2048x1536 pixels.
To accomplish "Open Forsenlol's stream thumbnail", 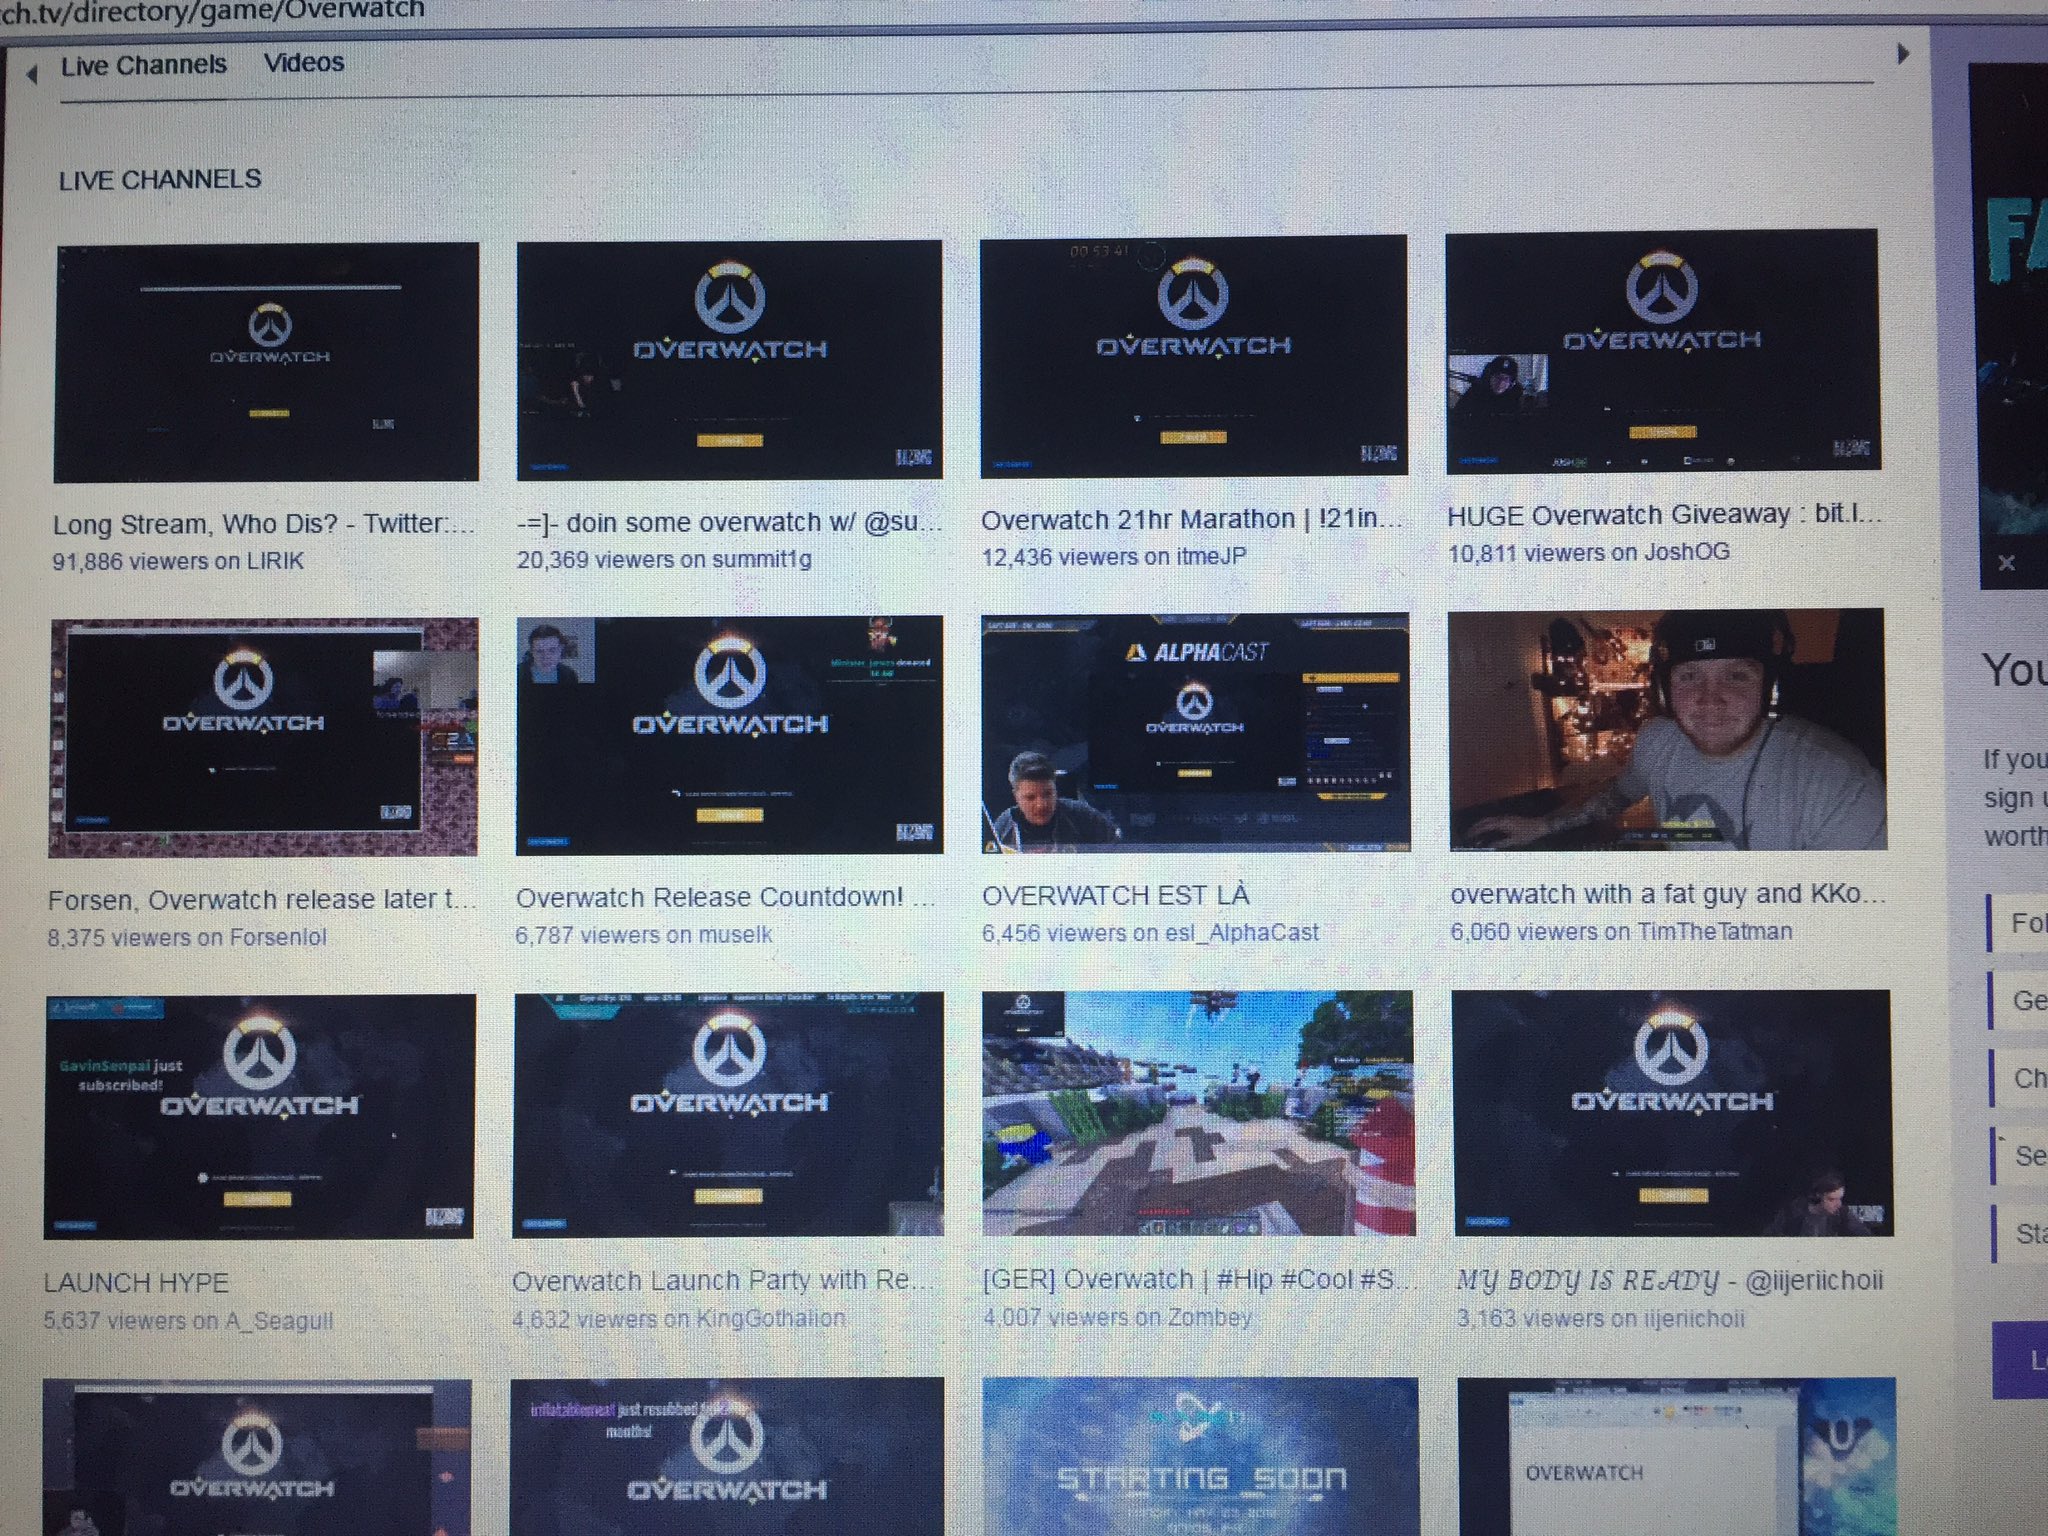I will tap(263, 738).
